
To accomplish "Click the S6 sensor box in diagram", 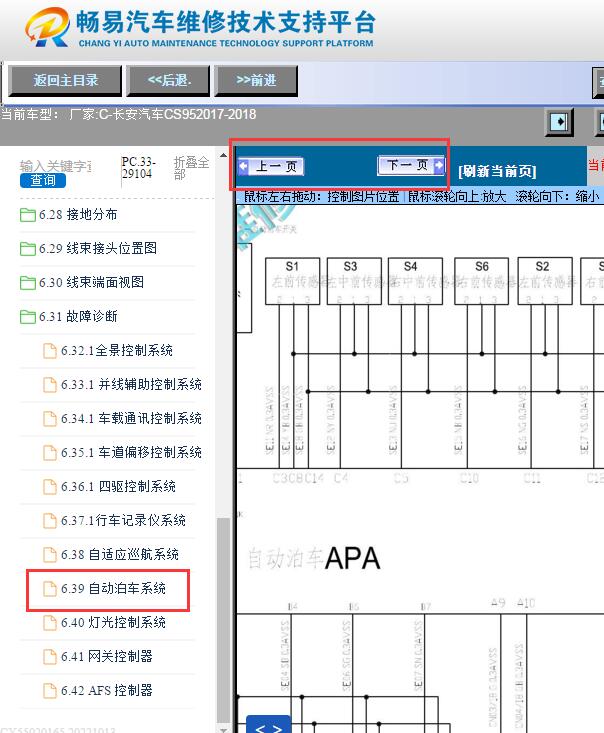I will [x=482, y=281].
